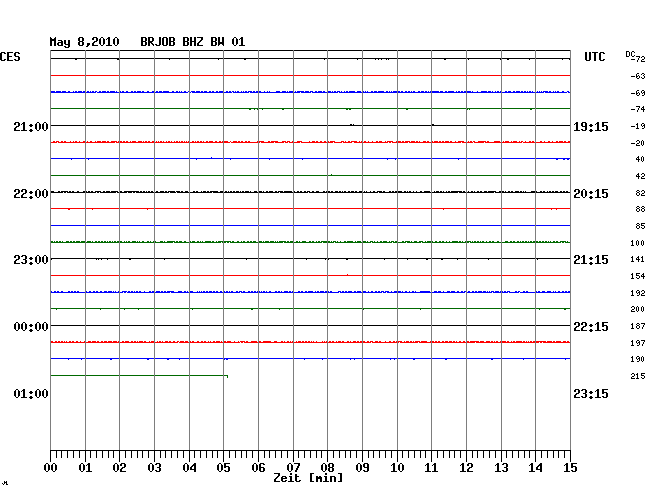Select the station title 'BRJOB BHZ BW 01'
Screen dimensions: 650x494
192,42
